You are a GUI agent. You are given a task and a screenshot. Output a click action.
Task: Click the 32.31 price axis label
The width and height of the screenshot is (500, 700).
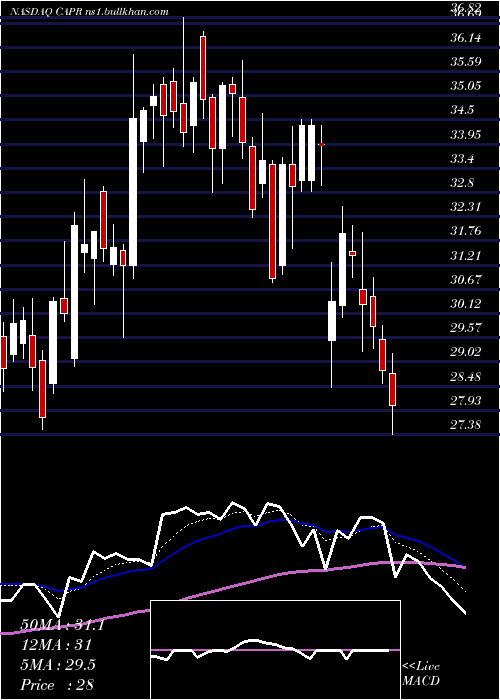click(466, 207)
